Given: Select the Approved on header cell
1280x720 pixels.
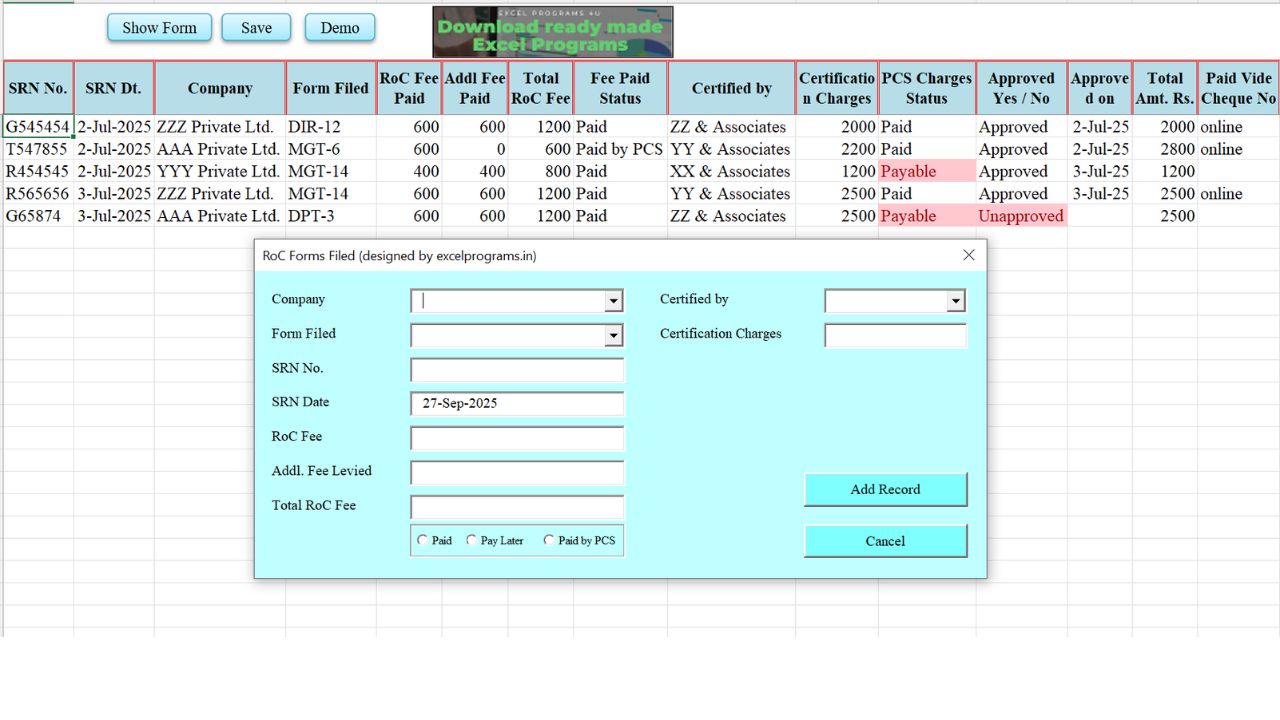Looking at the screenshot, I should [1100, 88].
